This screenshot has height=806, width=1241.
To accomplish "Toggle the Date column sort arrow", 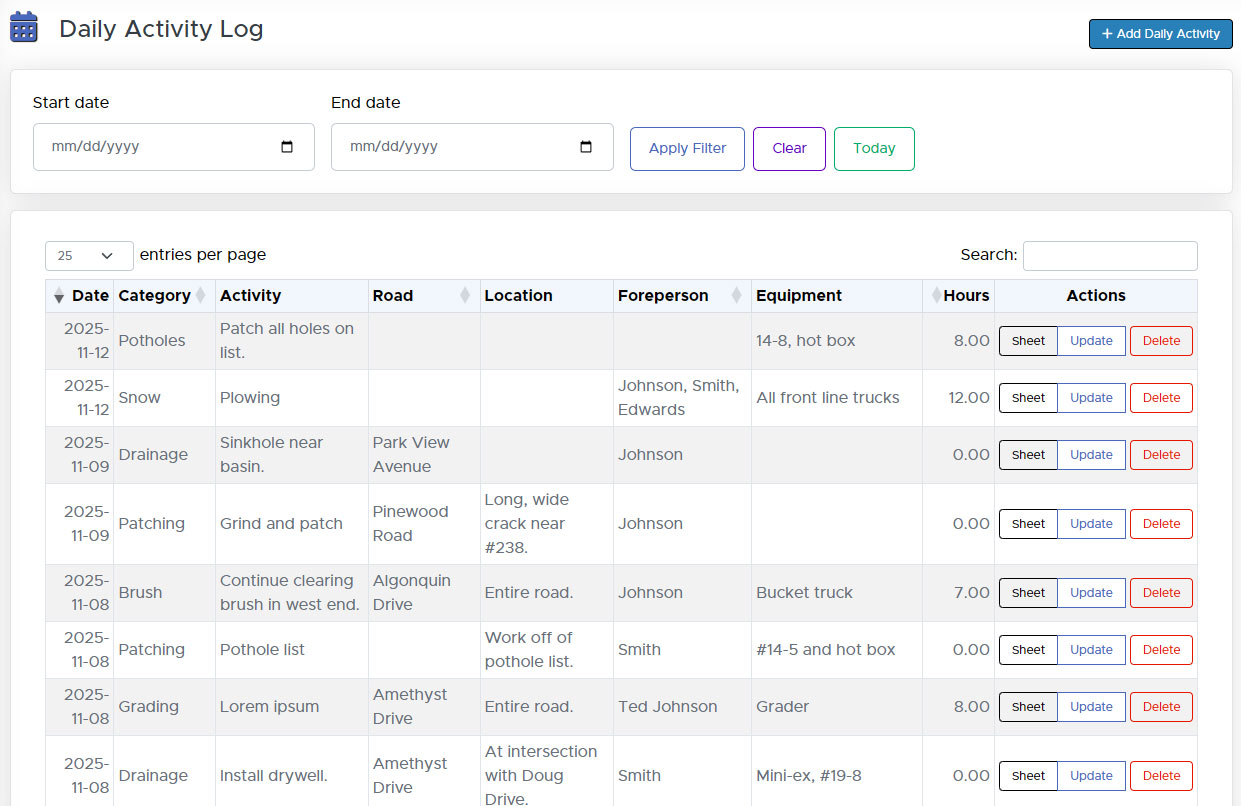I will pos(59,296).
